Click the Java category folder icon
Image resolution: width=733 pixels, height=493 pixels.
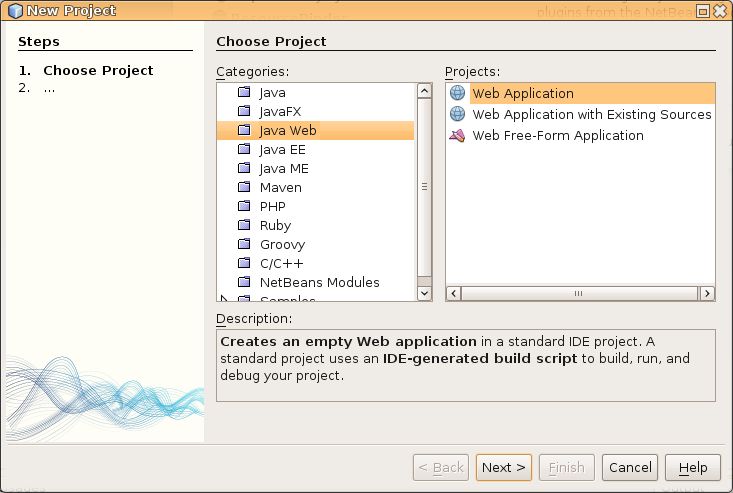(244, 92)
